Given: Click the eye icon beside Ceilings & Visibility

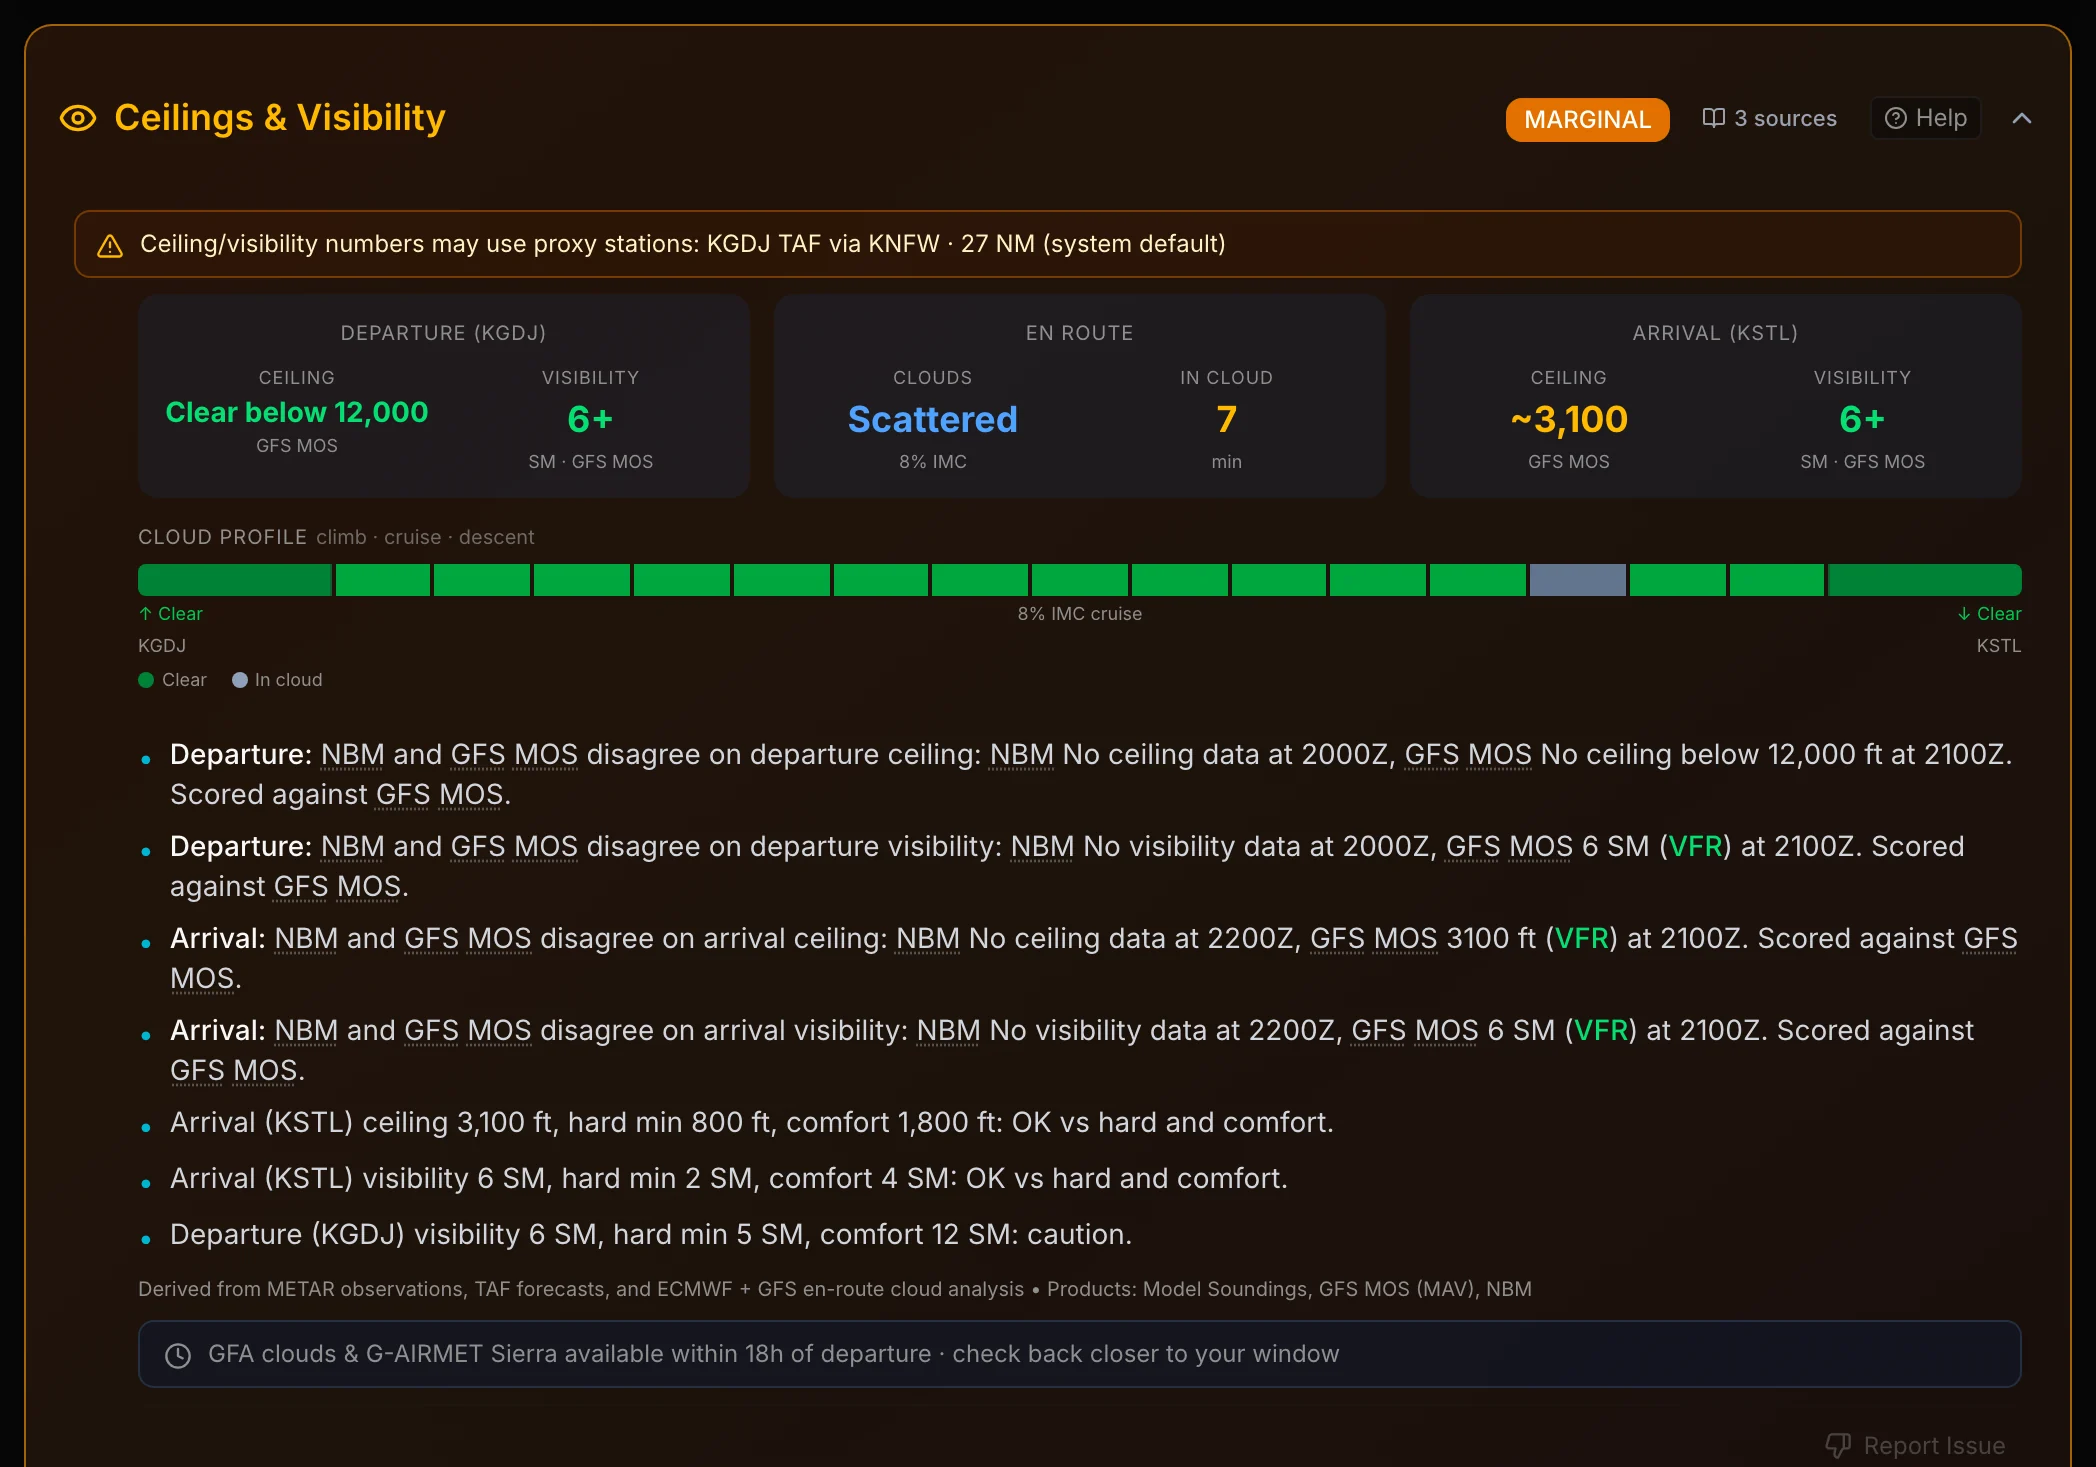Looking at the screenshot, I should [78, 118].
